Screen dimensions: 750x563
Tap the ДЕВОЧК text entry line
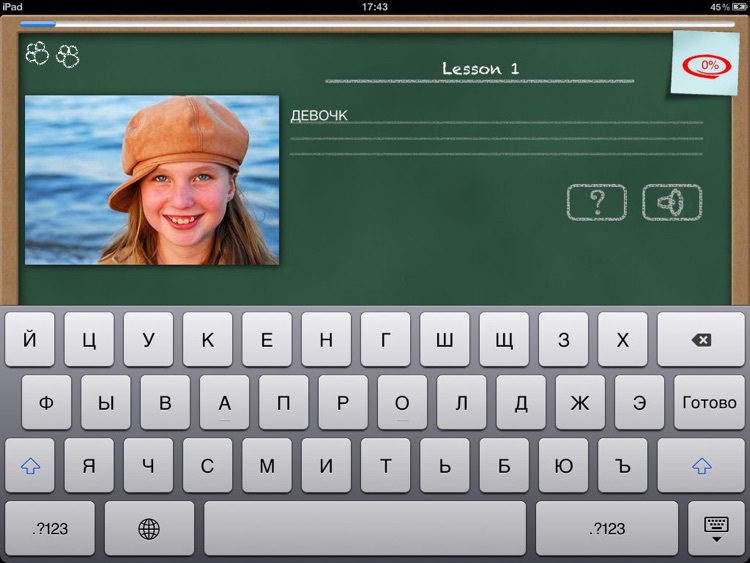tap(496, 116)
